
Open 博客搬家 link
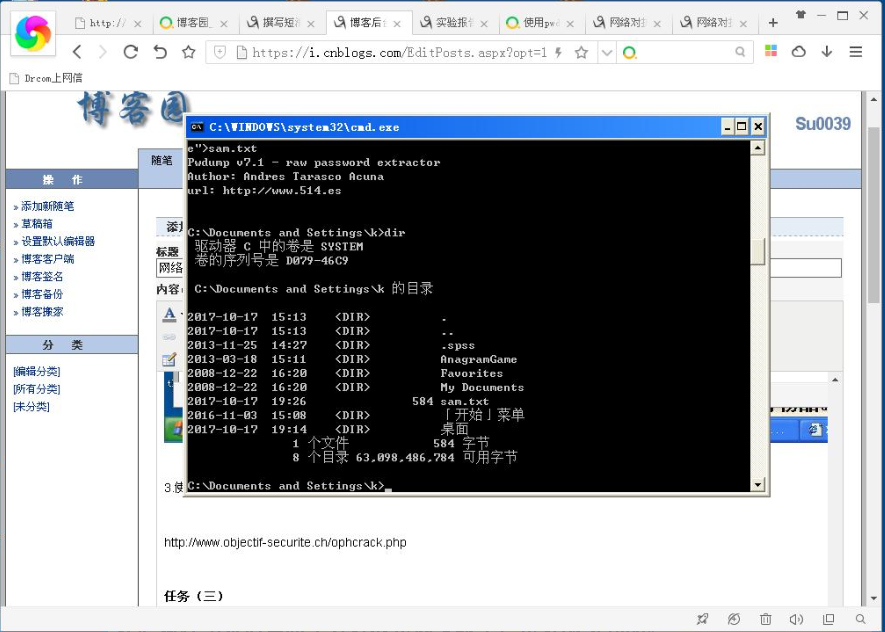pyautogui.click(x=42, y=311)
